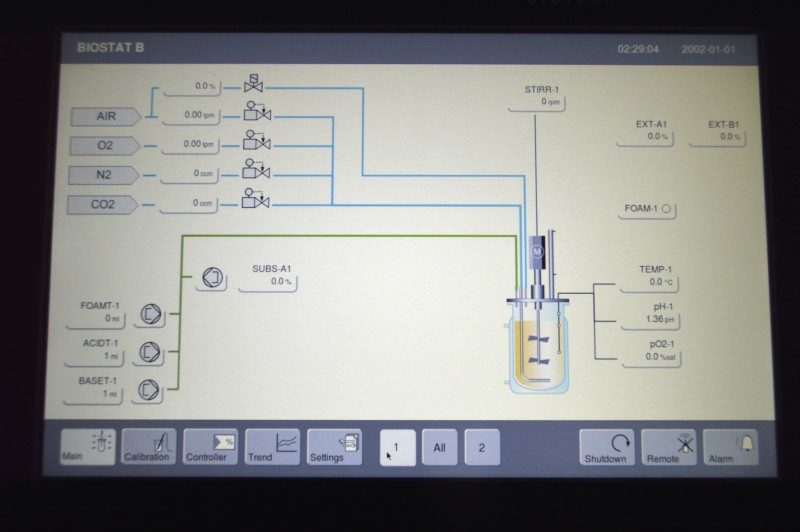Open the BASET-1 base pump icon
Image resolution: width=800 pixels, height=532 pixels.
pos(148,390)
